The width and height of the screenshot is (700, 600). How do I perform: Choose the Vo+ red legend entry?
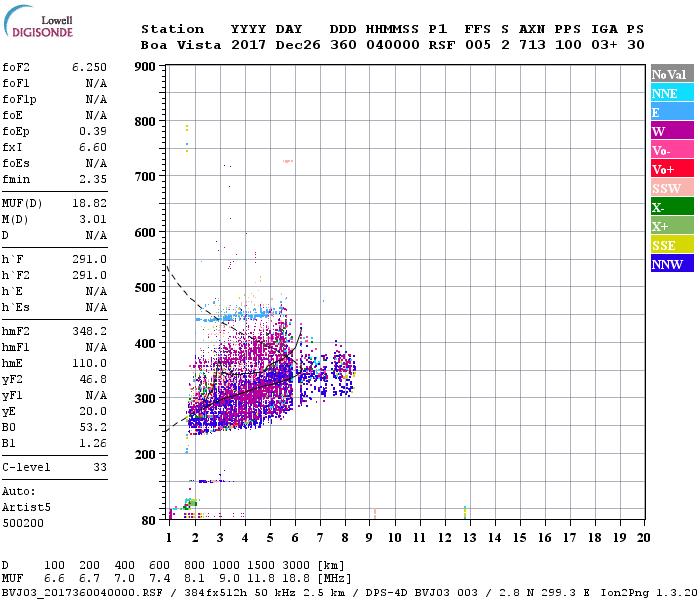671,169
